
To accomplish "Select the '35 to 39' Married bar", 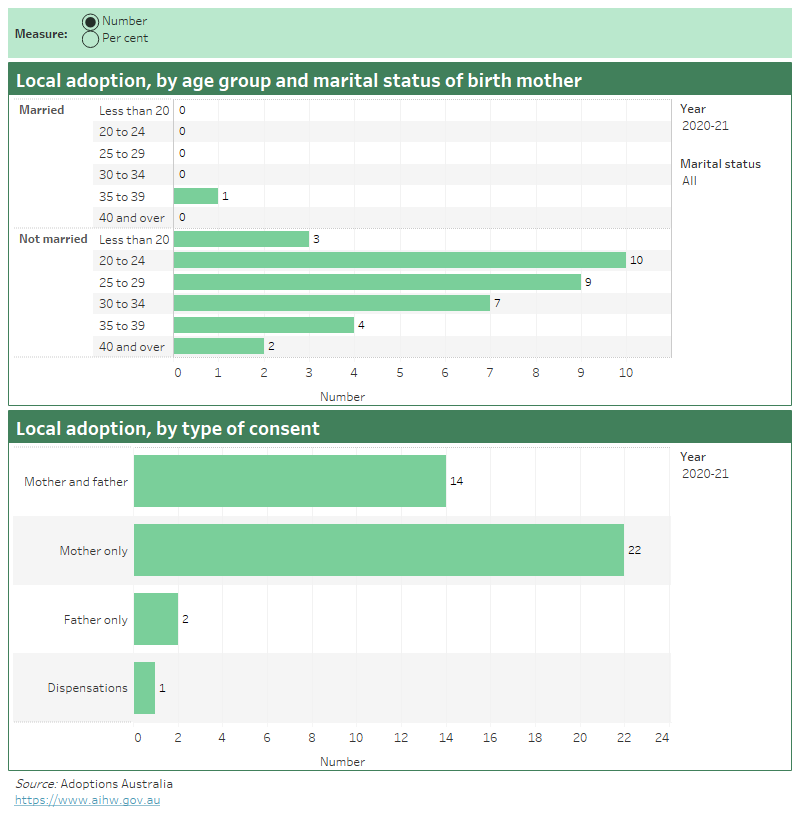I will click(195, 196).
